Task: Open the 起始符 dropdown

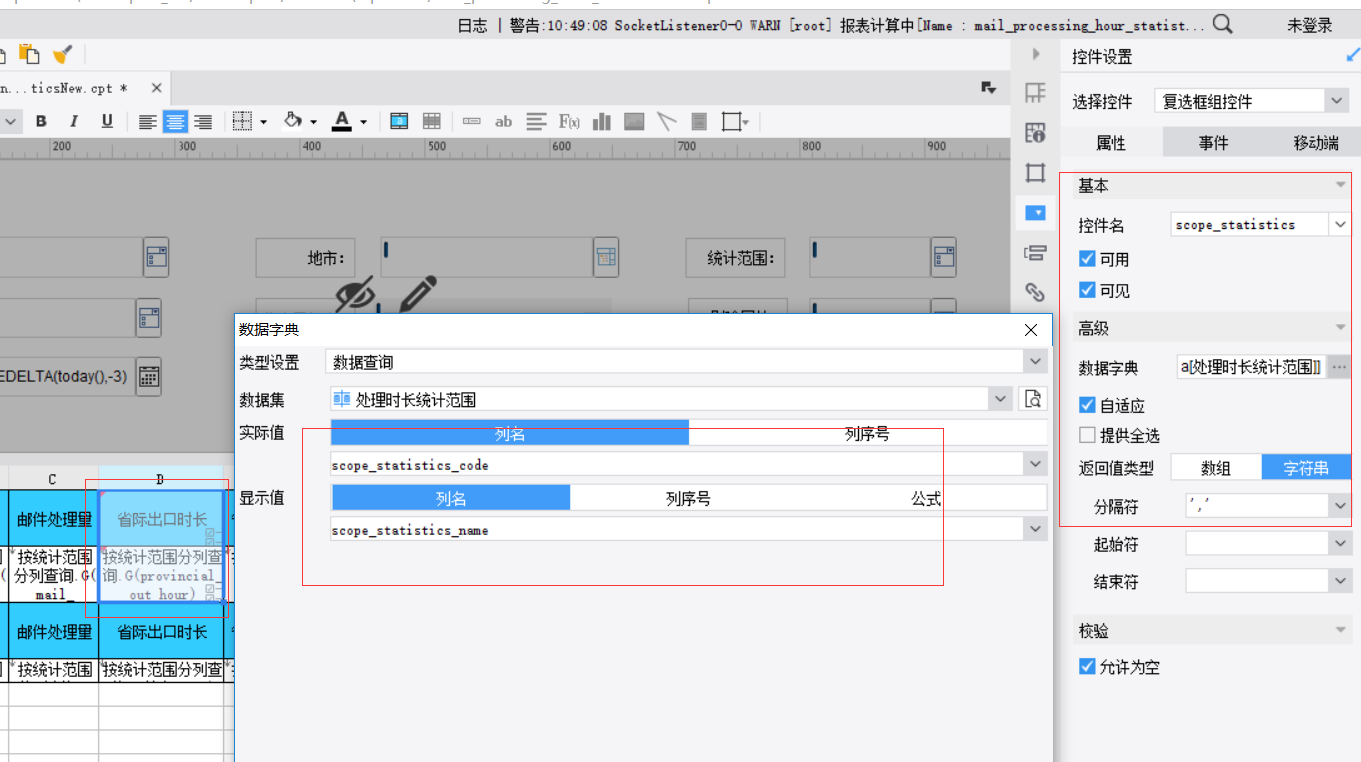Action: pos(1340,544)
